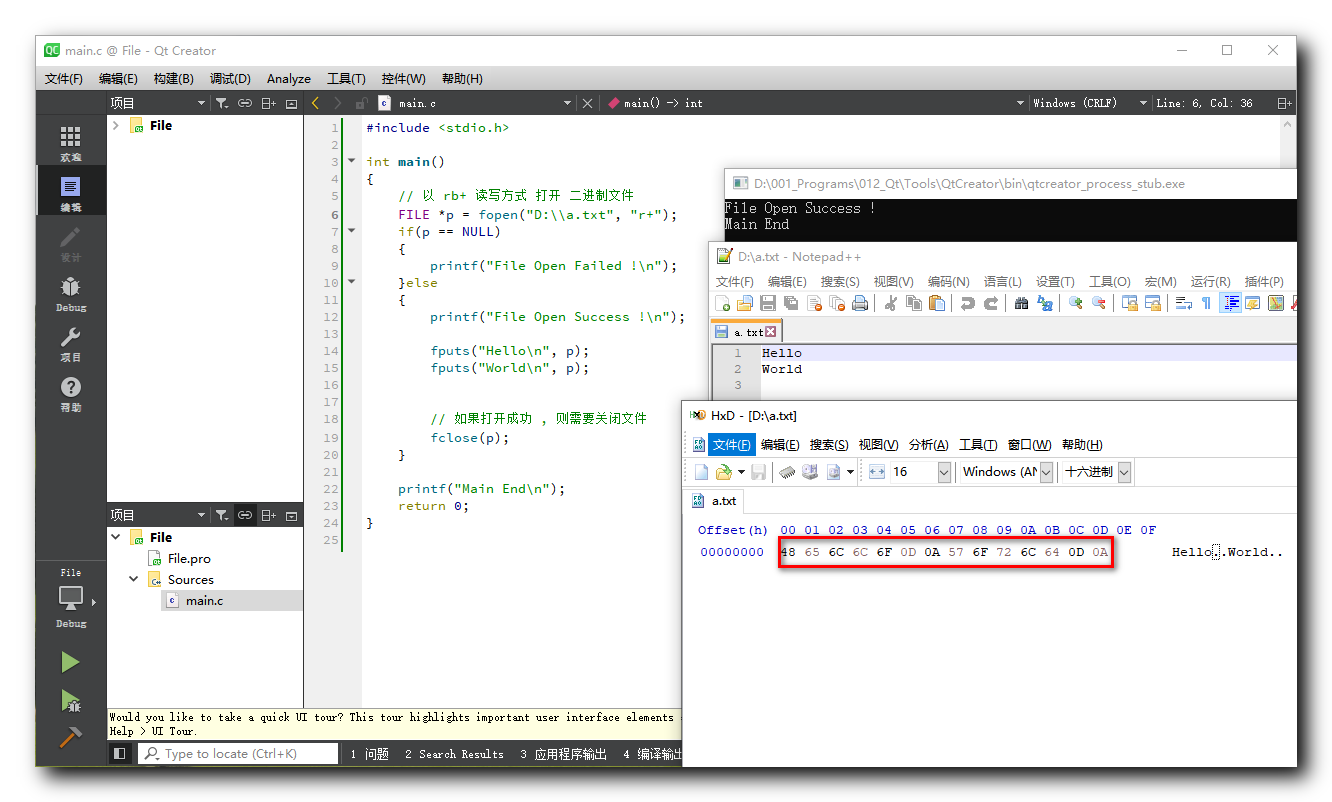Open the 1 问题 output pane
1332x802 pixels.
pos(369,754)
